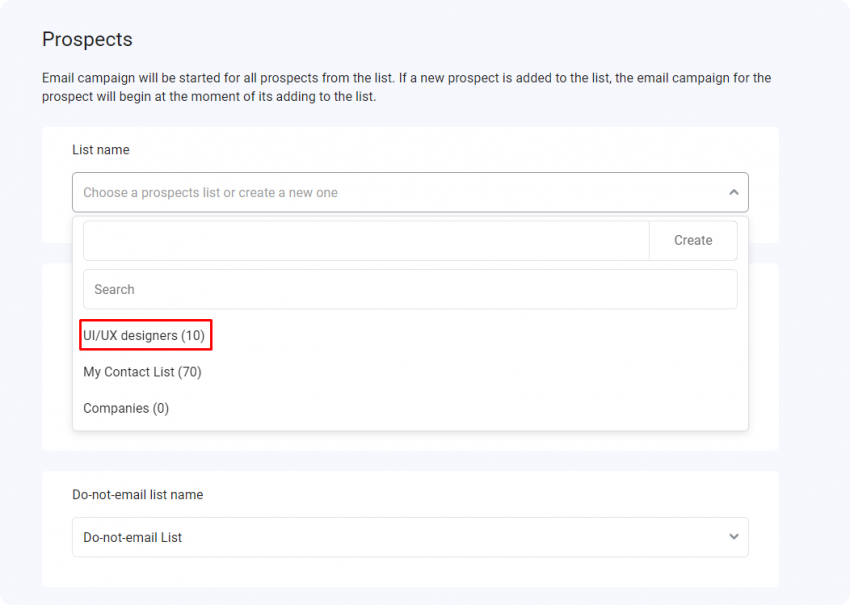The width and height of the screenshot is (850, 605).
Task: Open the Do-not-email List dropdown
Action: [410, 537]
